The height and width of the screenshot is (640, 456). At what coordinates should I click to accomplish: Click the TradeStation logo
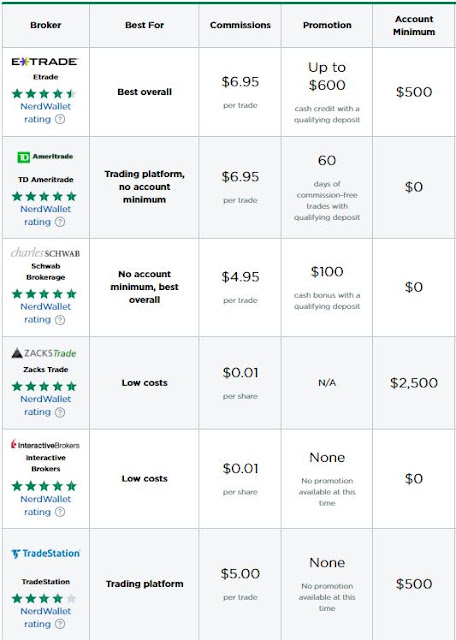click(x=46, y=553)
